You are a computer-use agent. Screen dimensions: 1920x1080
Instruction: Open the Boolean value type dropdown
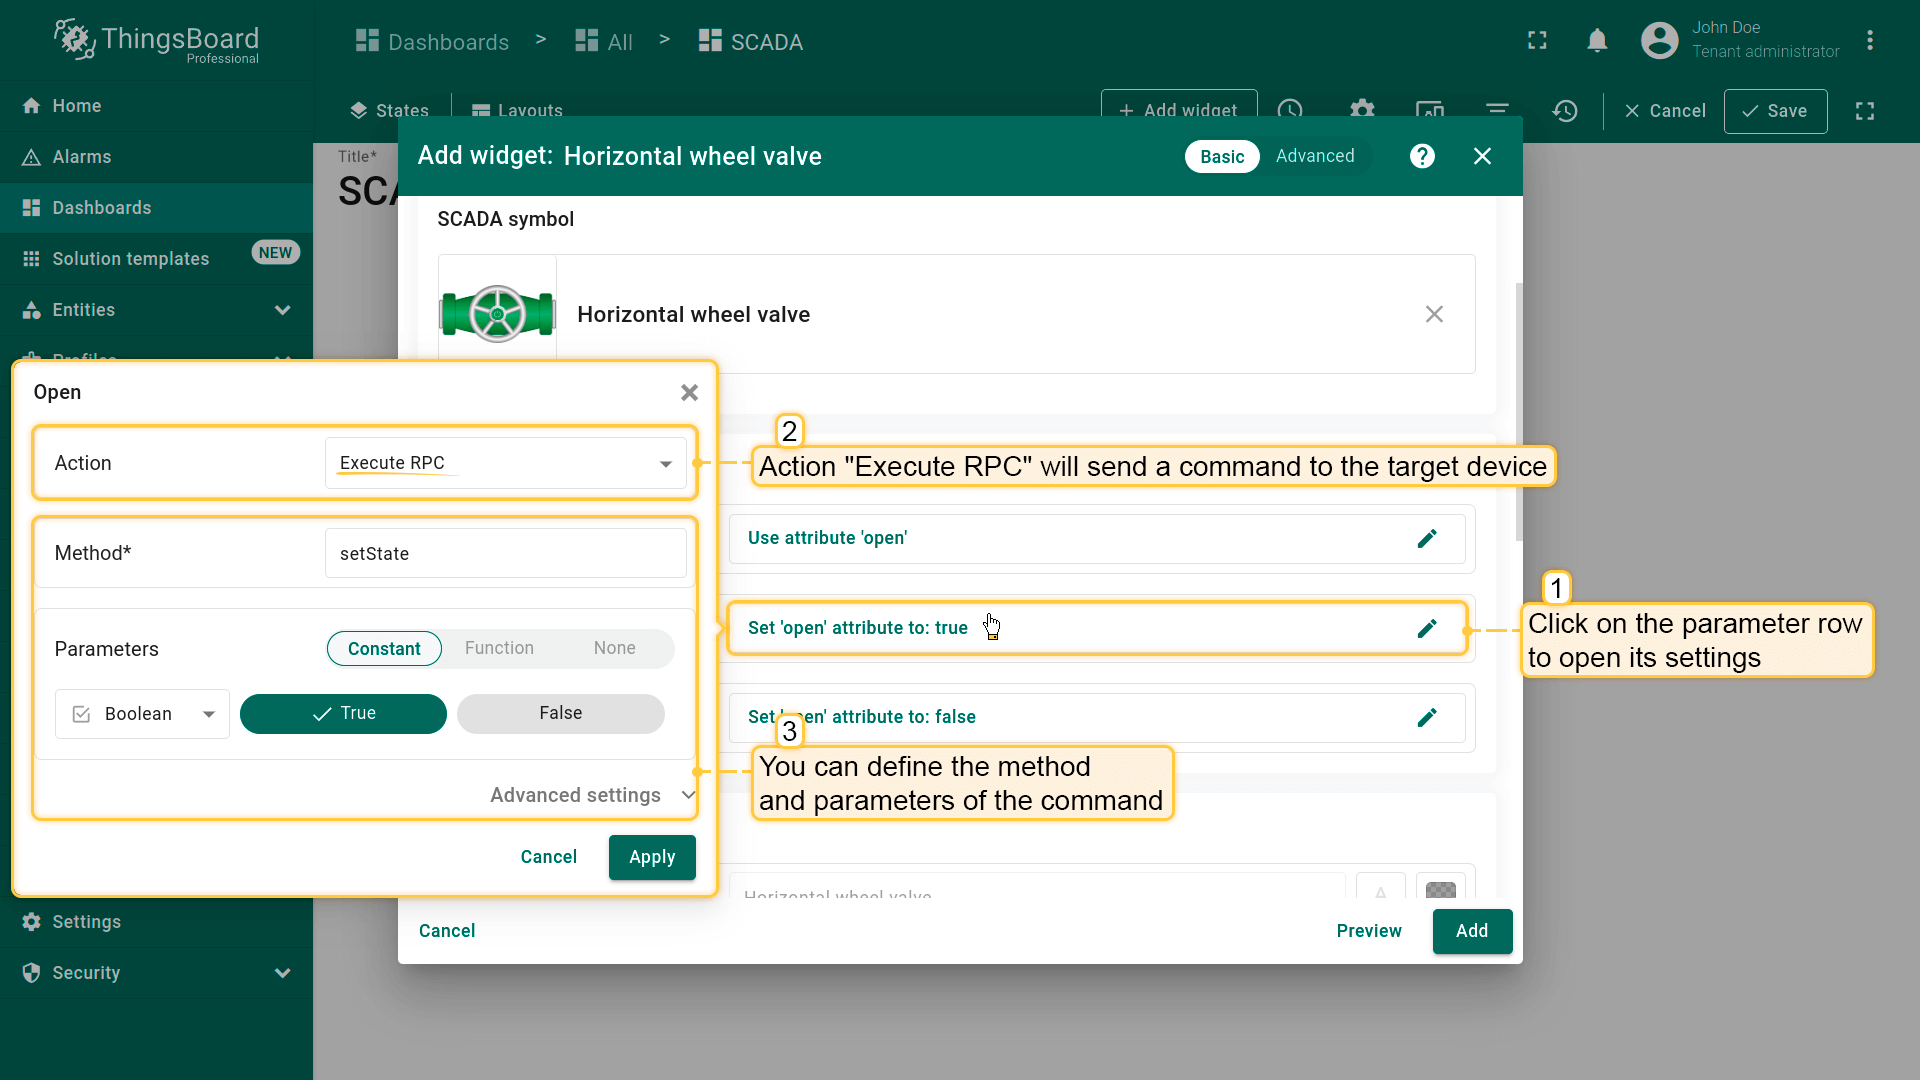click(142, 714)
